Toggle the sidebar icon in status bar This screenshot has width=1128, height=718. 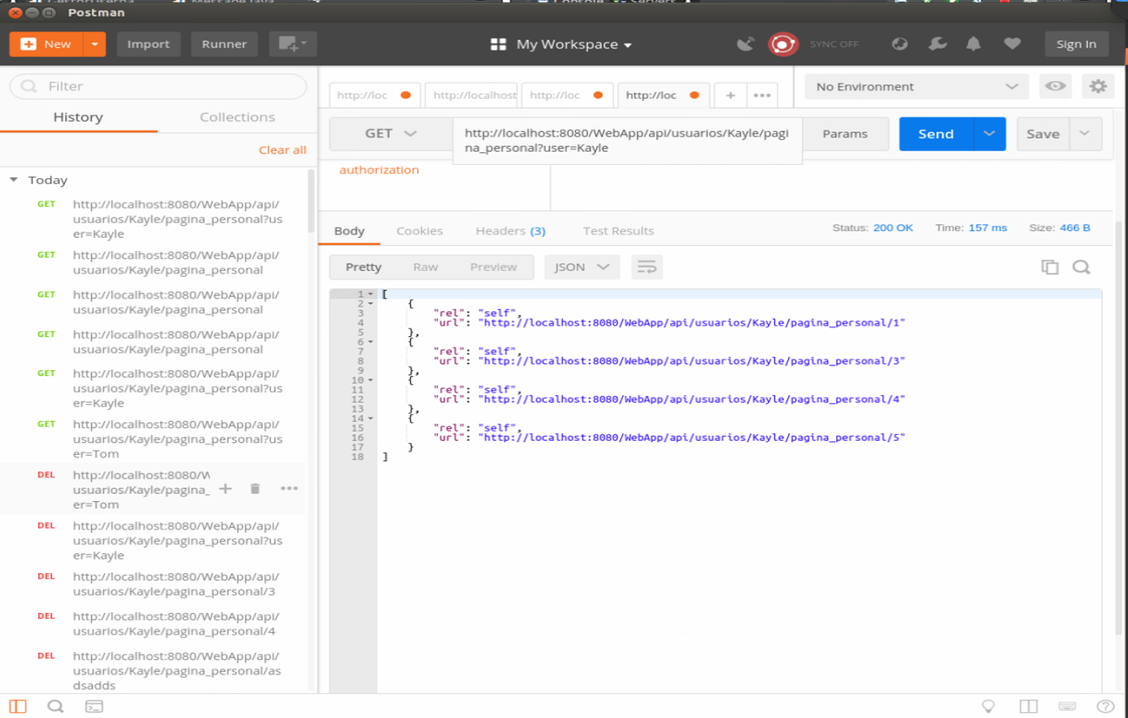18,706
